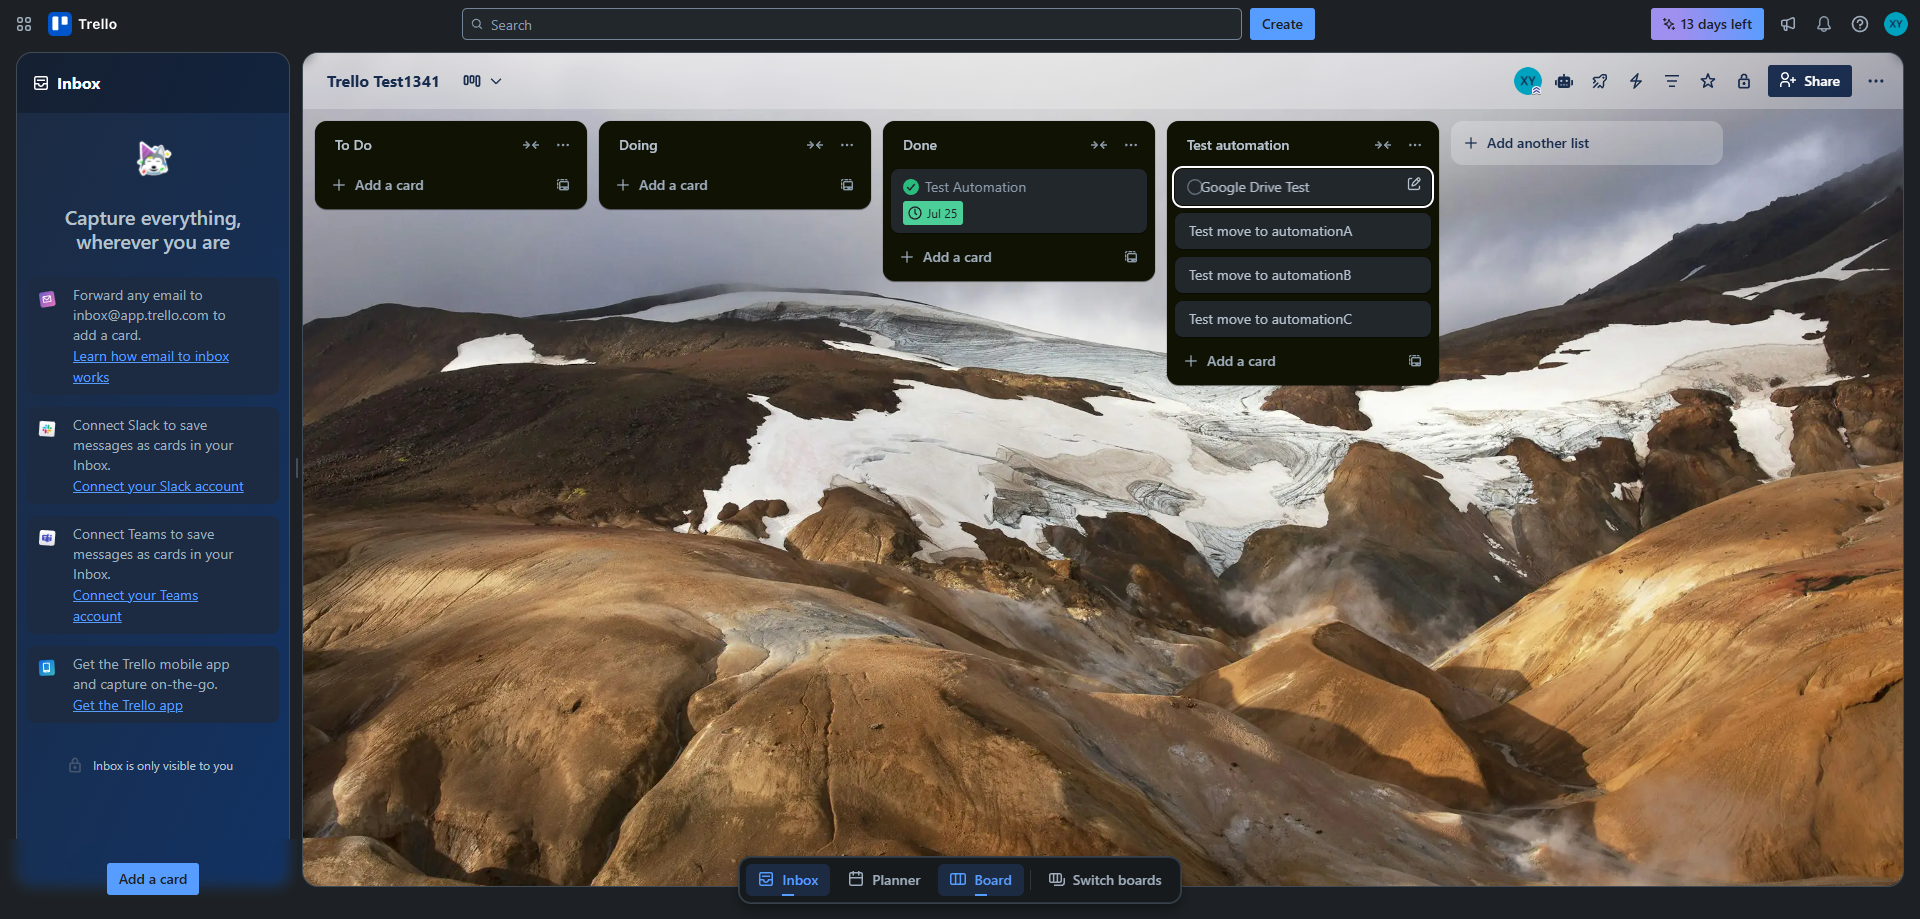Open Connect your Teams account link

click(x=135, y=605)
